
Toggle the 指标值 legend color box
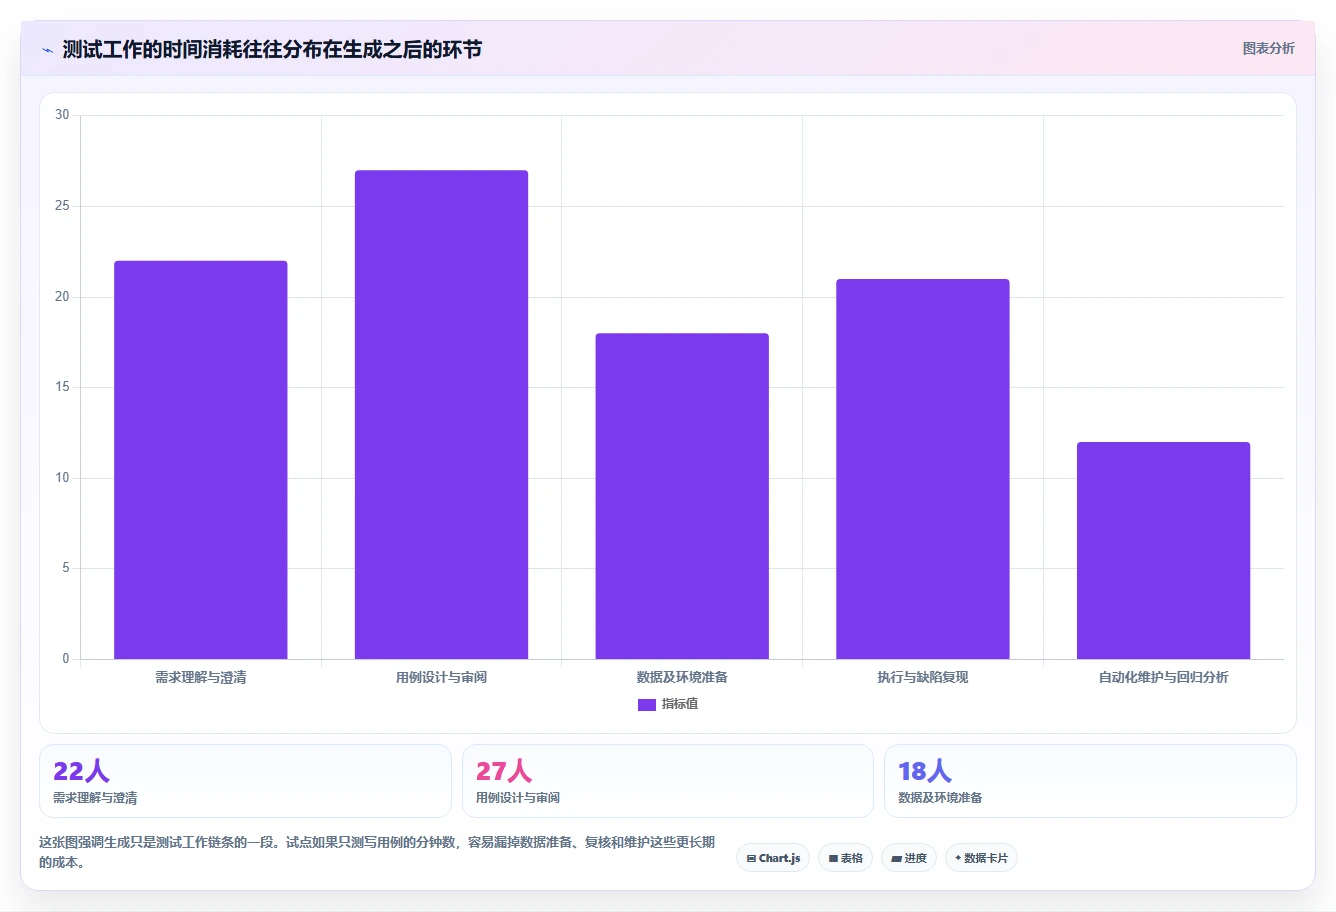click(647, 704)
